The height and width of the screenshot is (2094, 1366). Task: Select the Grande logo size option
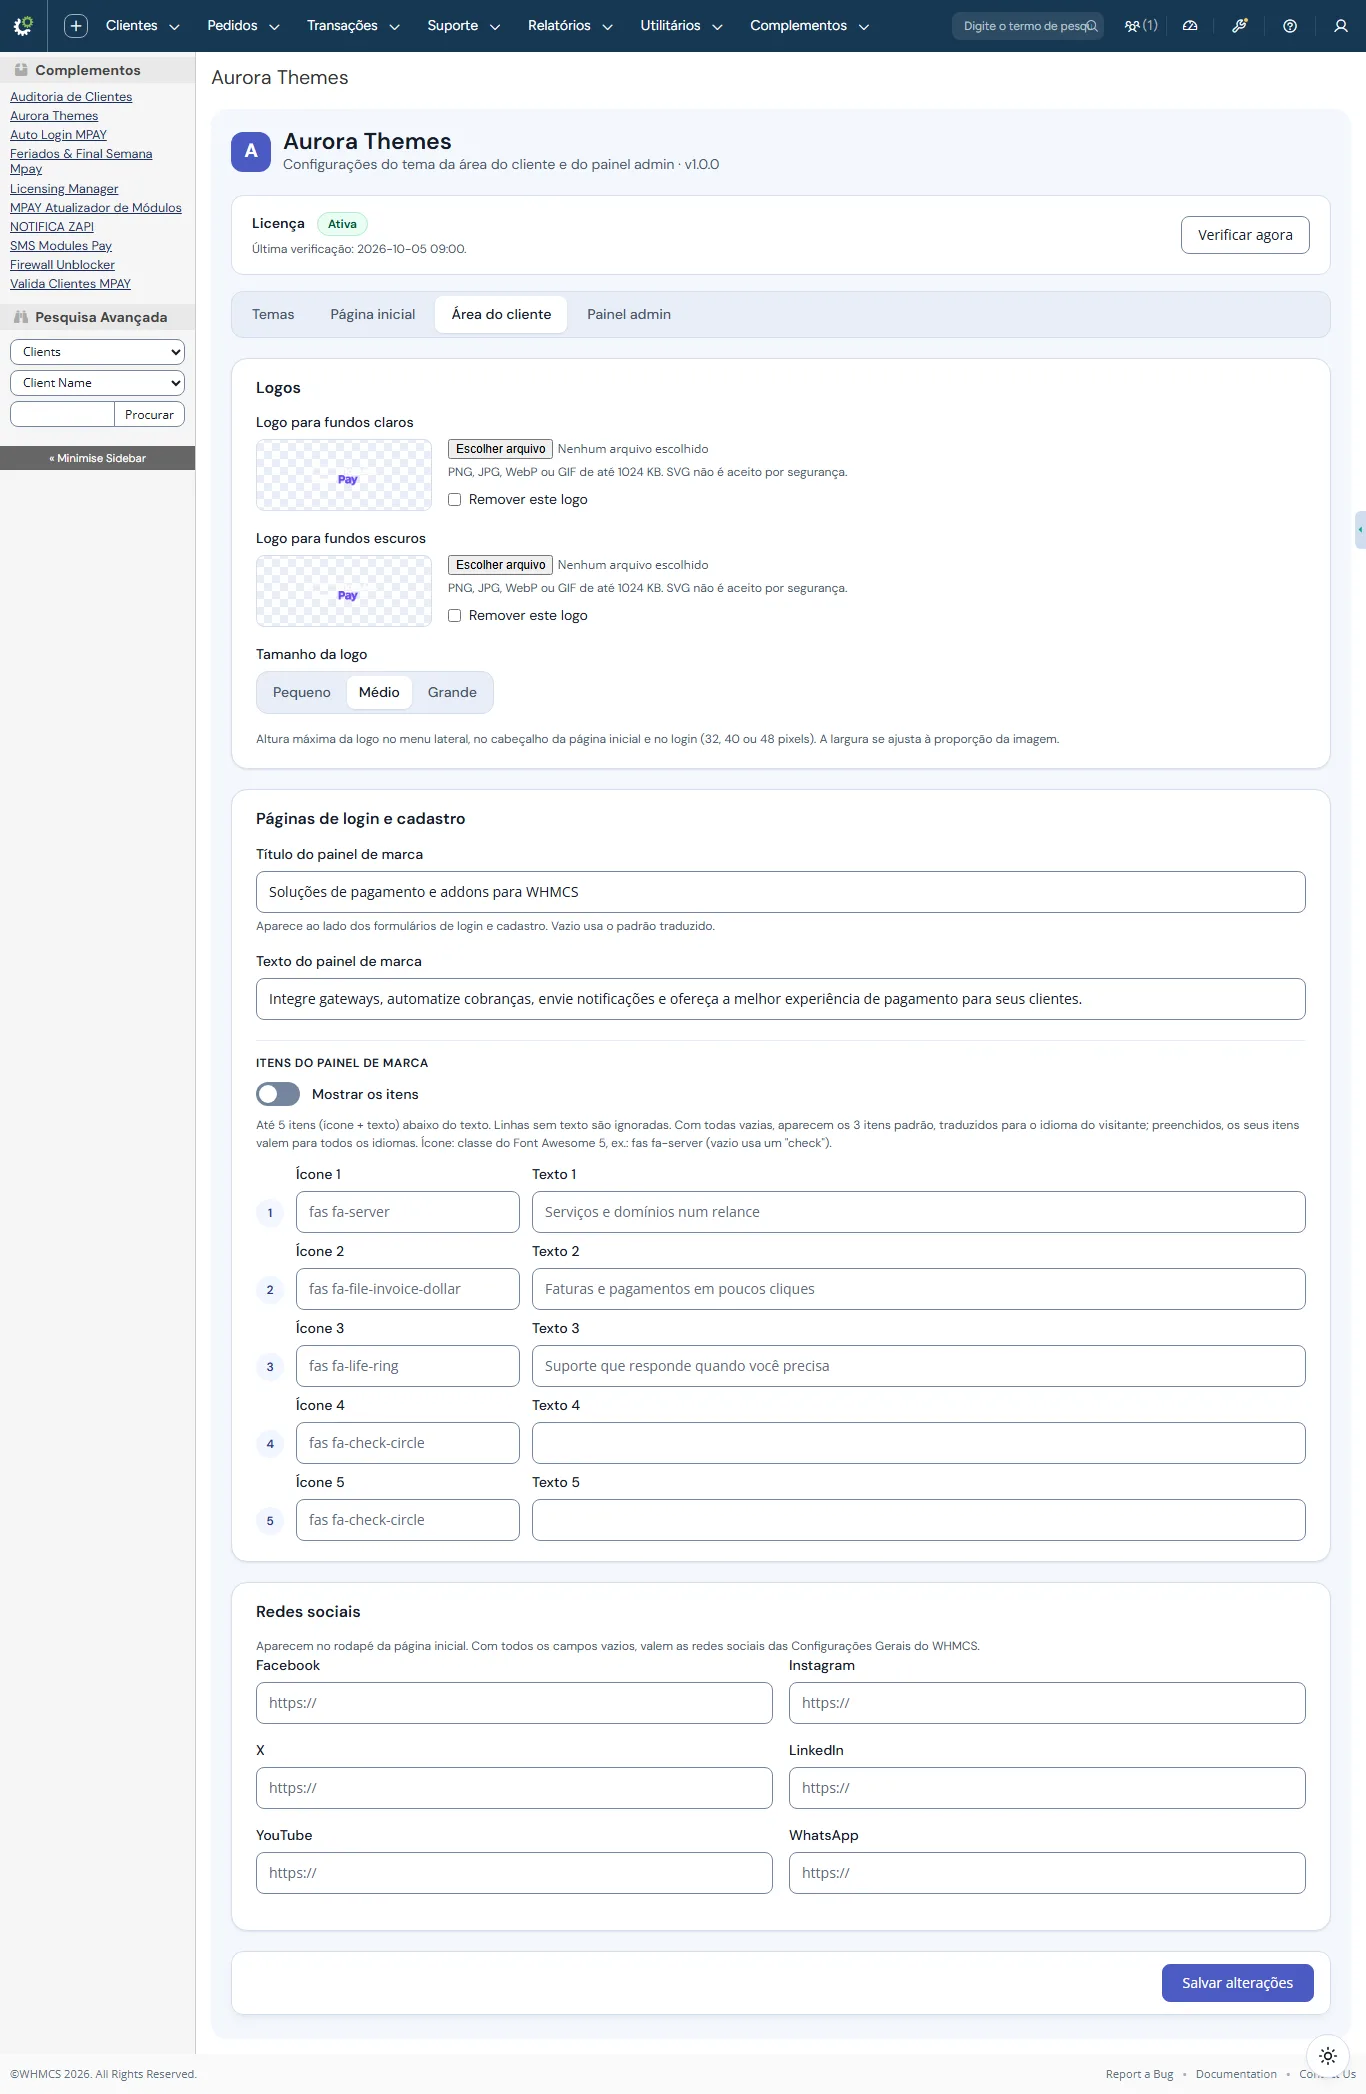coord(452,692)
